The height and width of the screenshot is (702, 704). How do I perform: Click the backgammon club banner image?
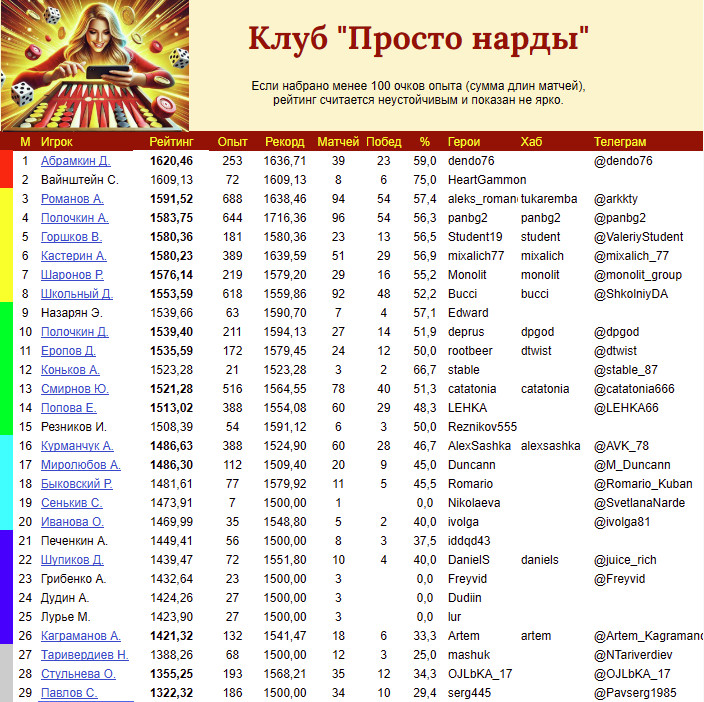95,66
